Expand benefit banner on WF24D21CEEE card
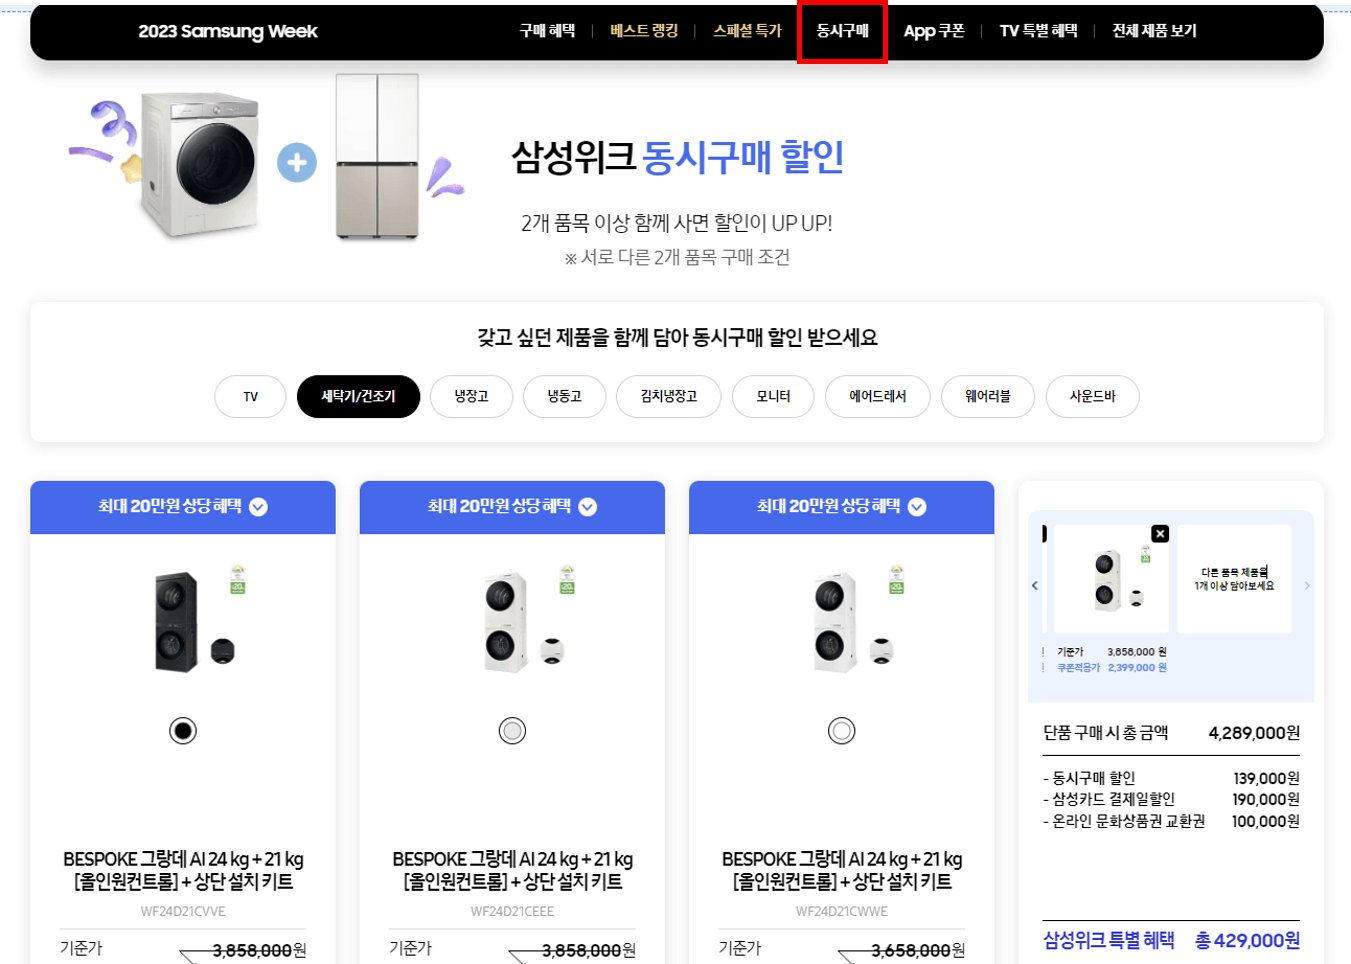Screen dimensions: 1351x964 pos(512,507)
